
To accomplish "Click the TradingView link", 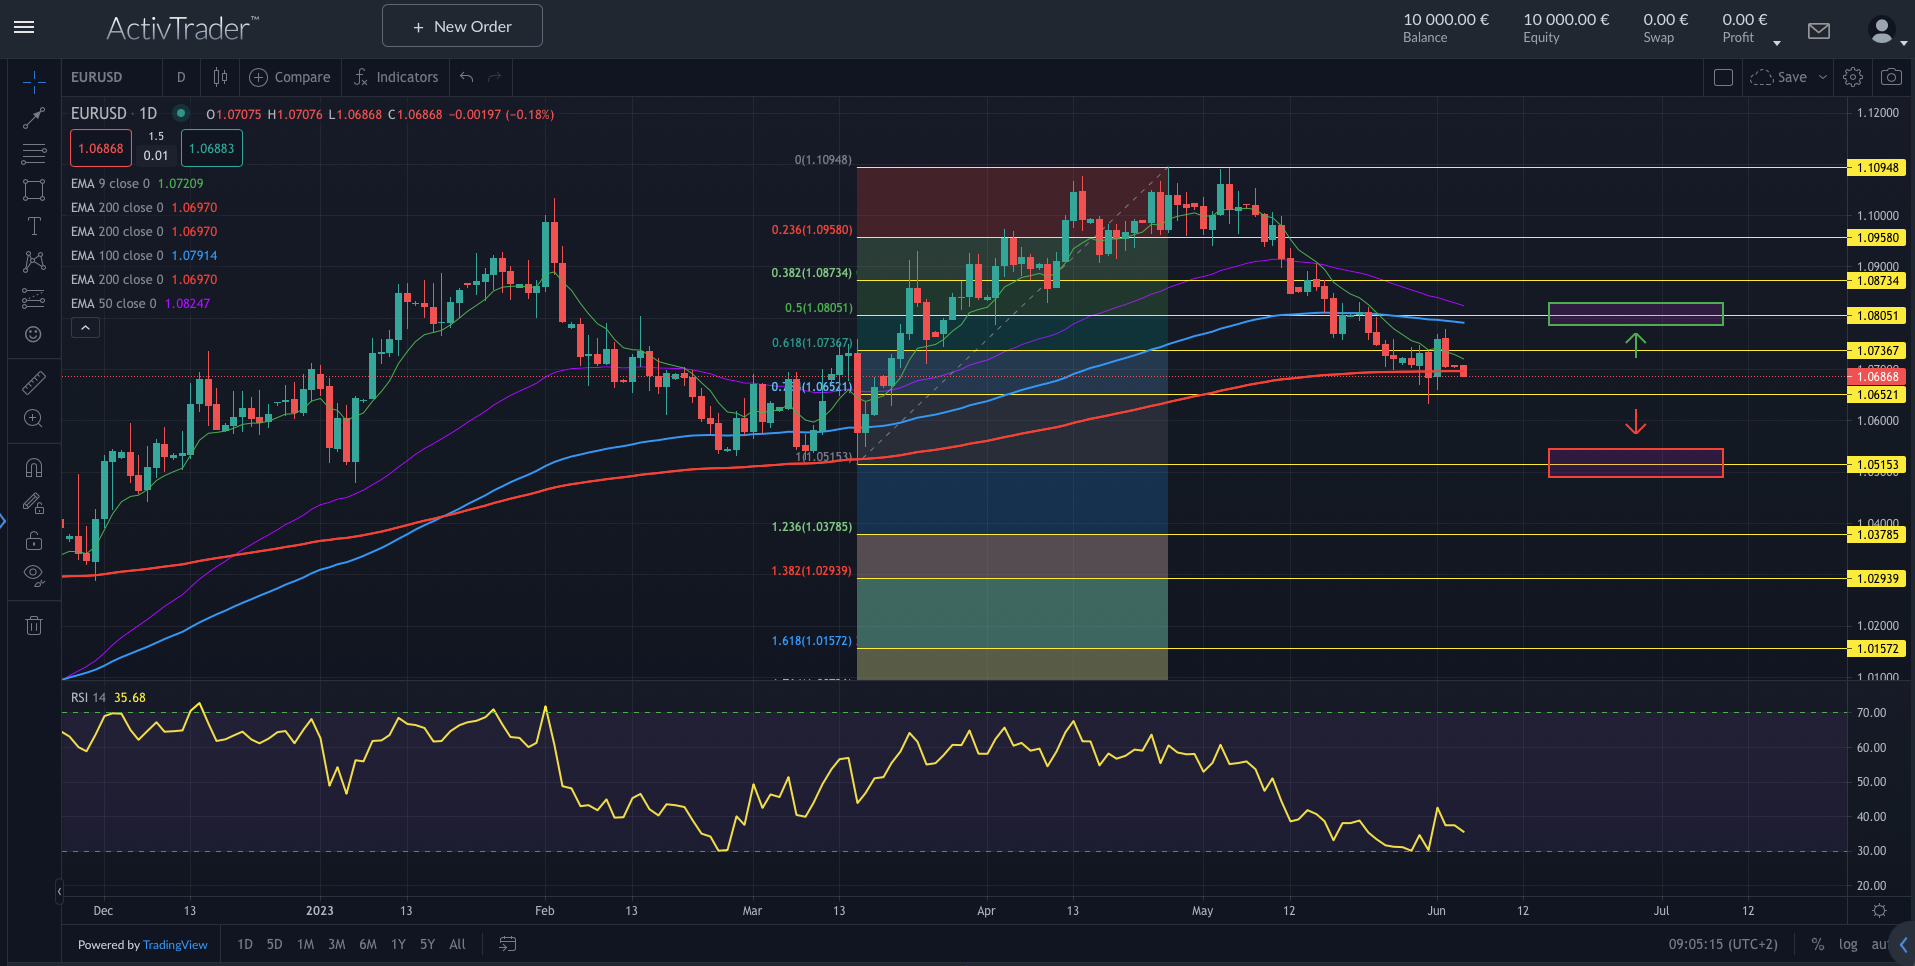I will click(175, 944).
